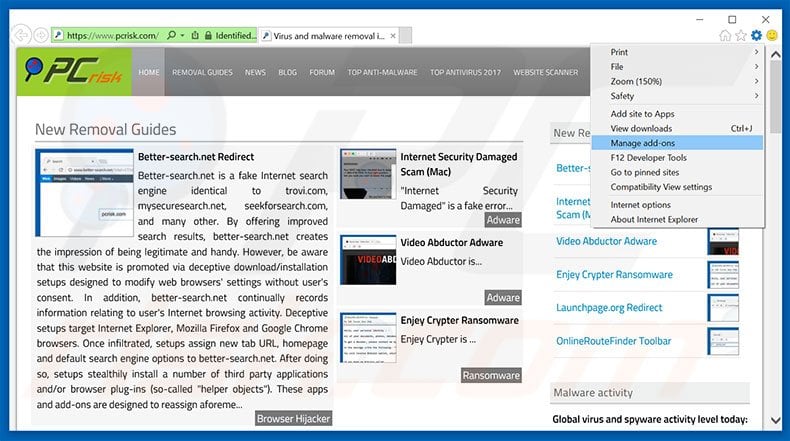
Task: Click Adware tag under Video Abductor
Action: [x=503, y=297]
